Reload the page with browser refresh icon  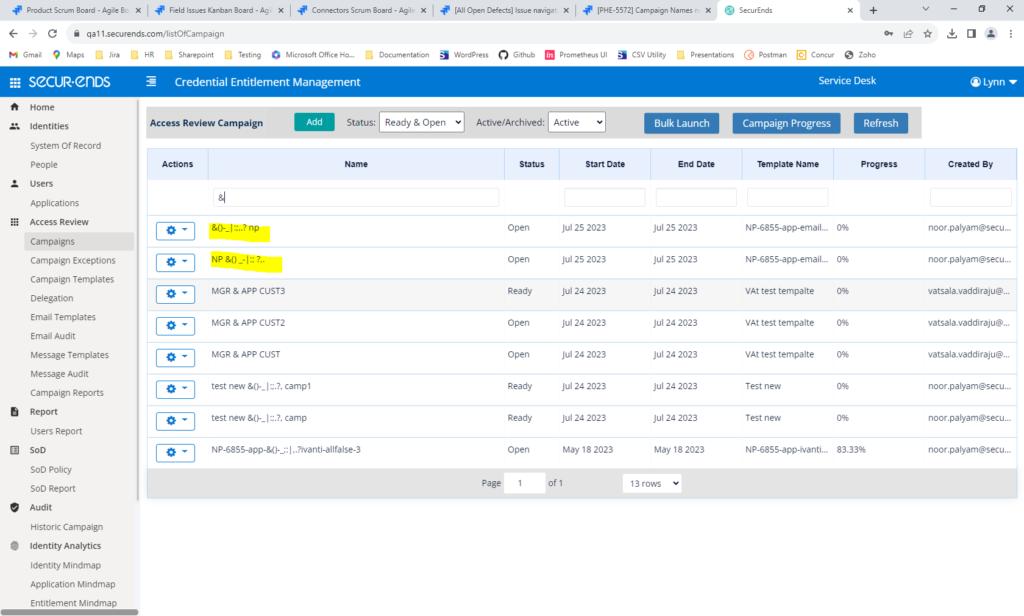point(52,33)
